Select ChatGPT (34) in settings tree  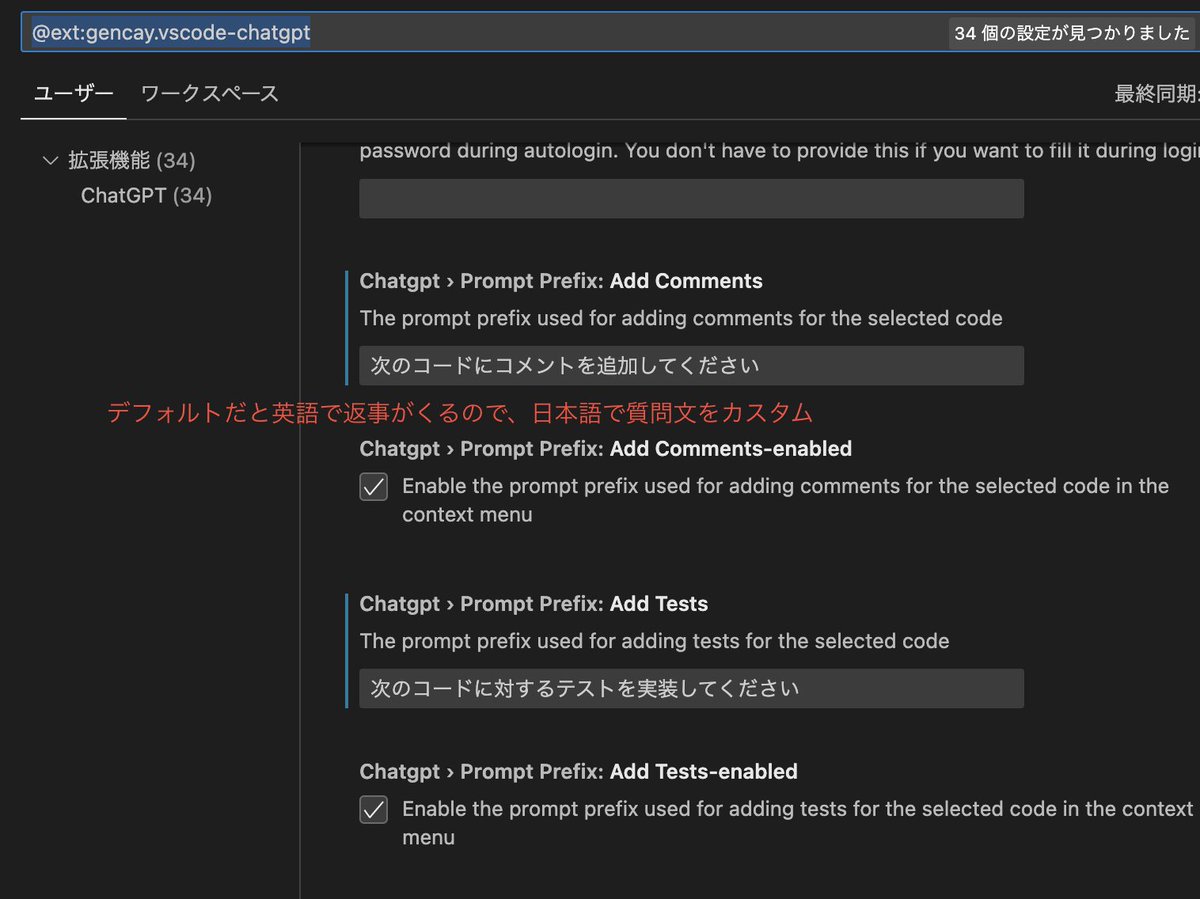(146, 196)
